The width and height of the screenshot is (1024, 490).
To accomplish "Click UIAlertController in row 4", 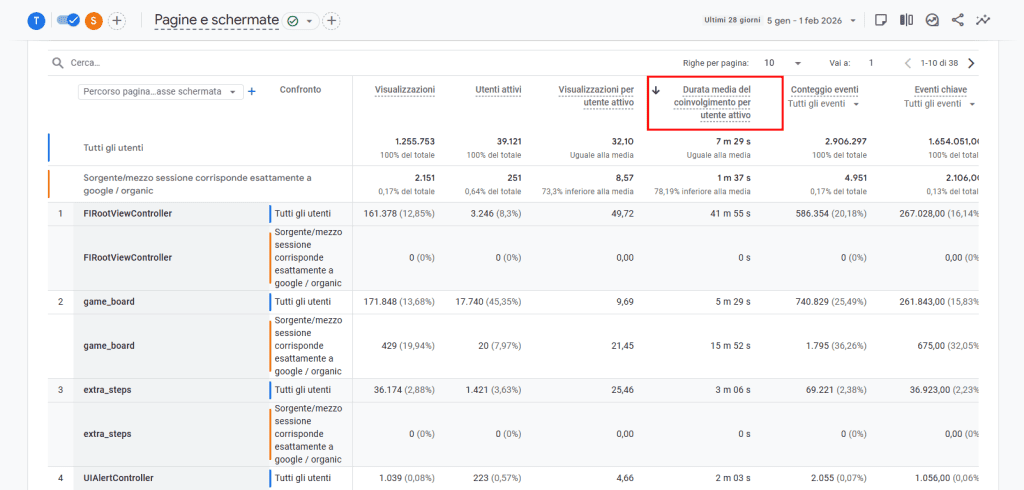I will tap(119, 478).
